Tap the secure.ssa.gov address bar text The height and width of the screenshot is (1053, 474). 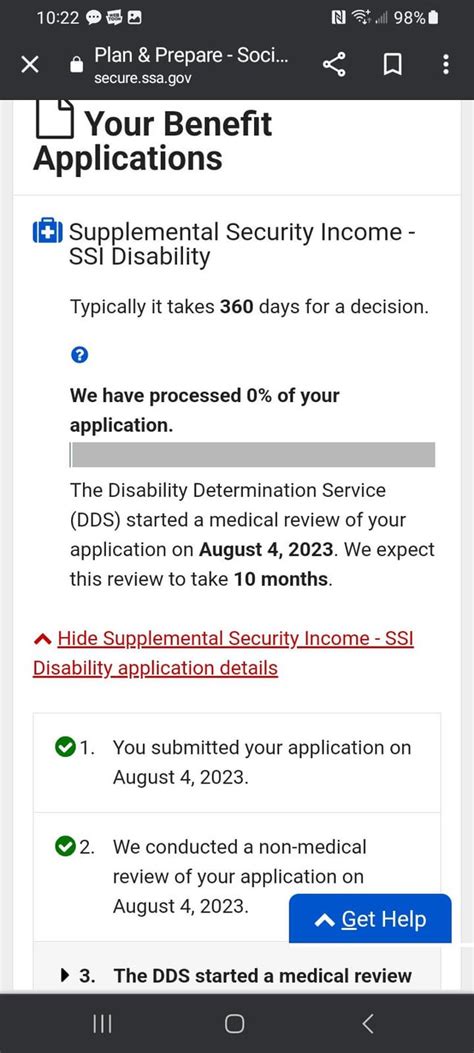coord(142,79)
